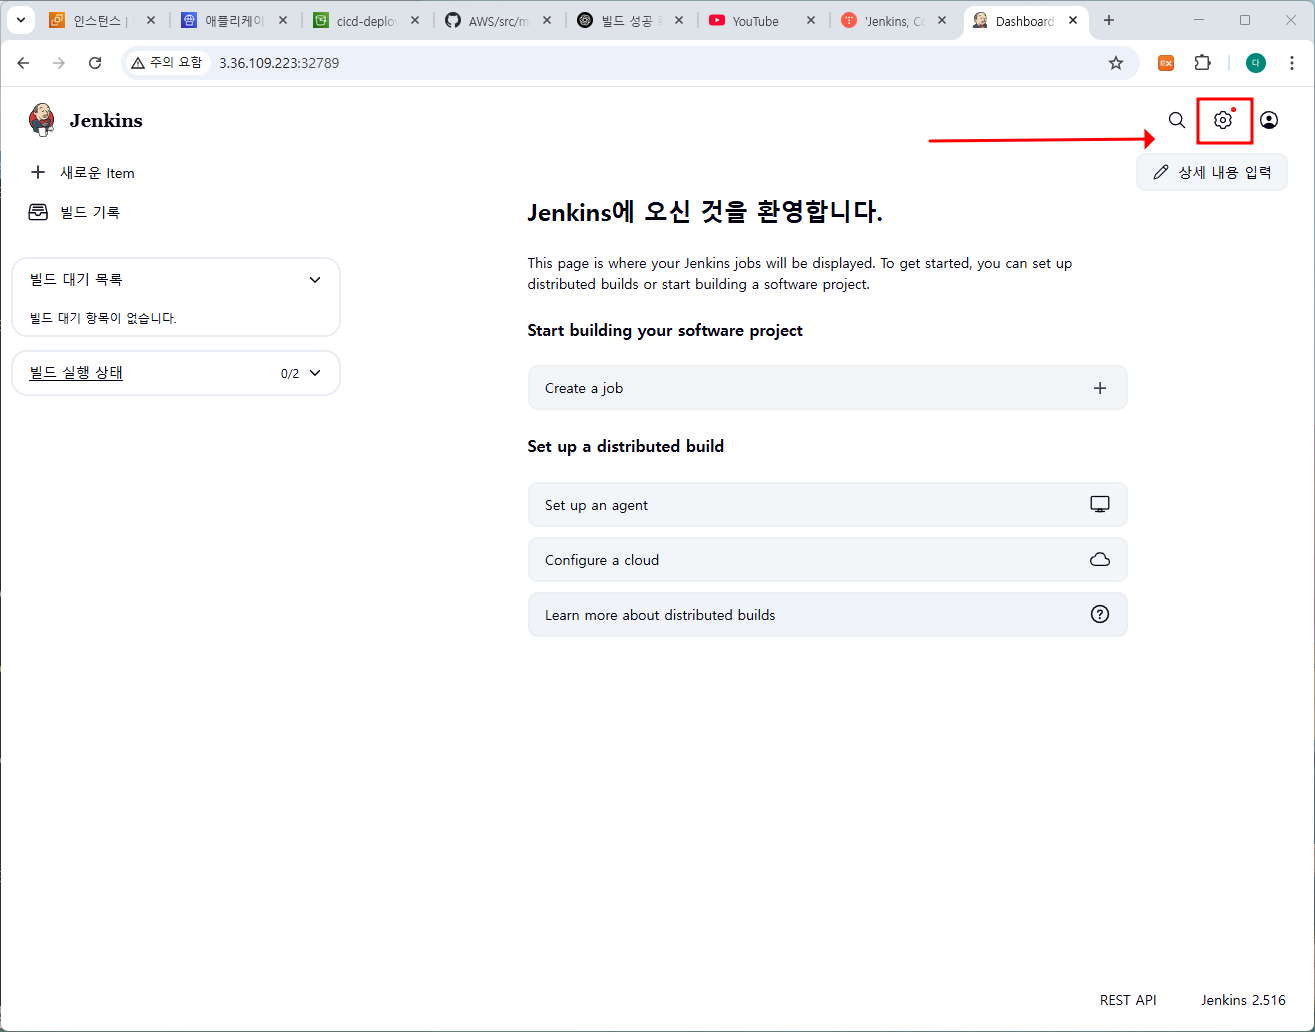Click the cloud icon on Configure a cloud
1315x1032 pixels.
coord(1100,560)
